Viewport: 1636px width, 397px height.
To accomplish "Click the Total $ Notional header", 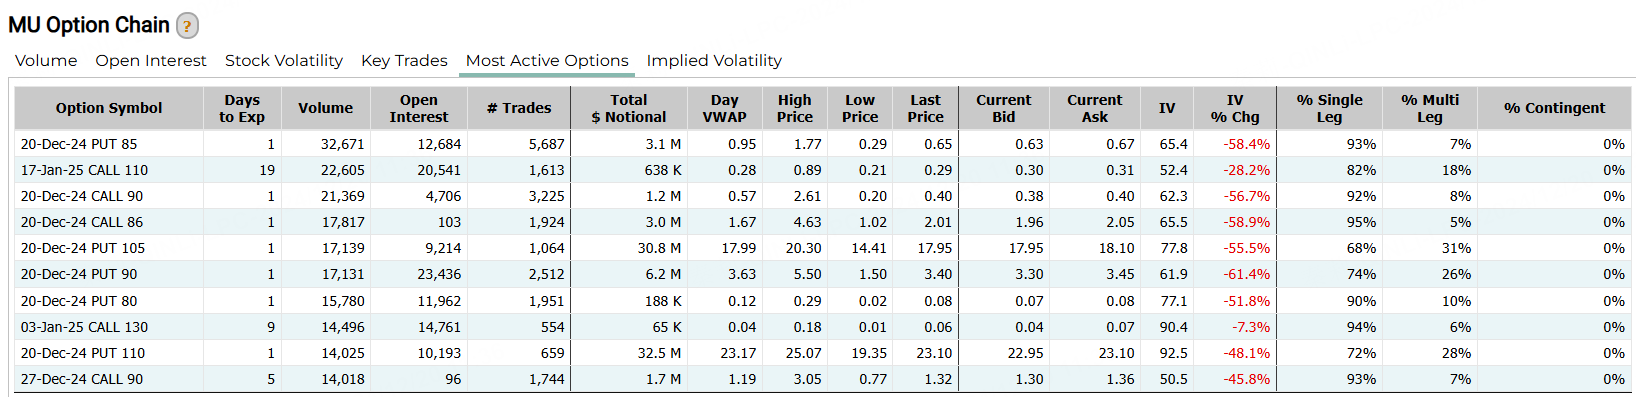I will click(629, 108).
